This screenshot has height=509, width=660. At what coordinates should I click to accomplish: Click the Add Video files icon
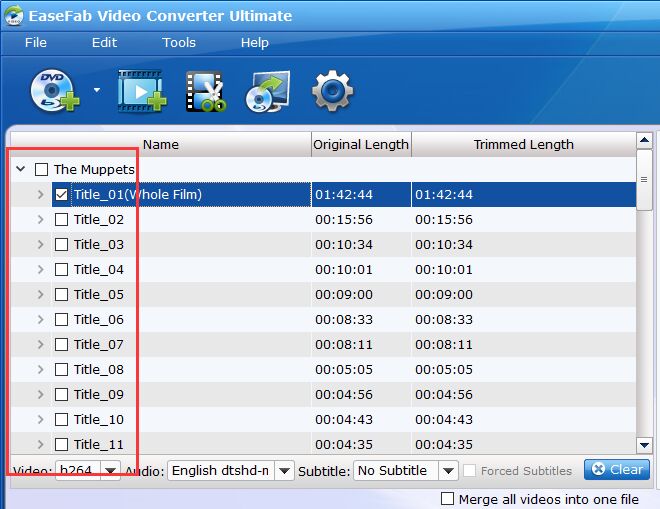click(x=142, y=91)
